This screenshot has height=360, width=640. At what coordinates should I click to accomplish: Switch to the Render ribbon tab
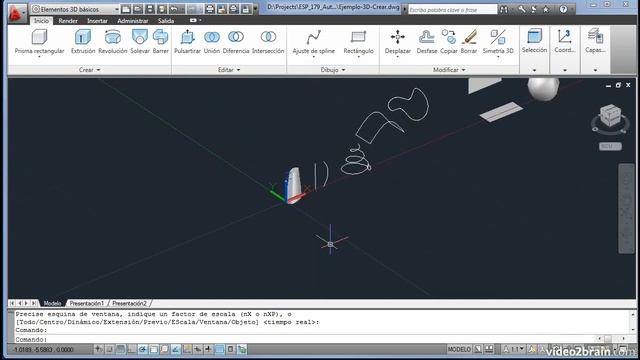pos(68,21)
